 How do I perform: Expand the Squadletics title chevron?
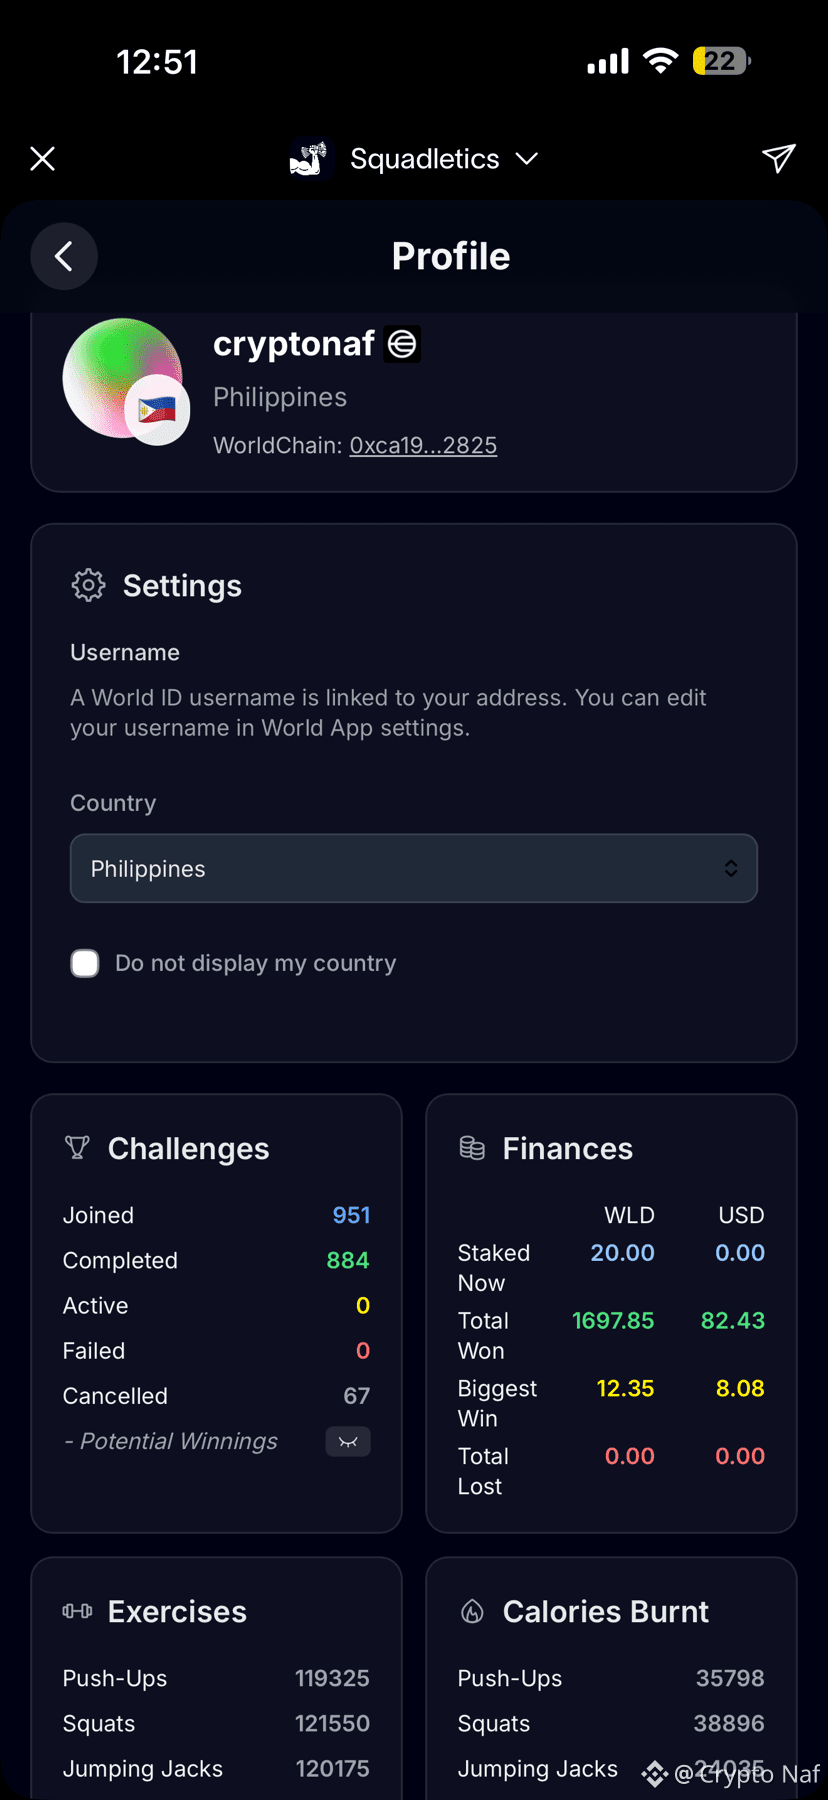point(527,159)
